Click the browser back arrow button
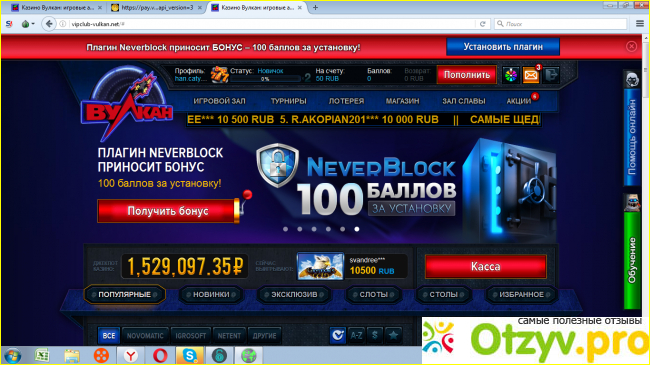The height and width of the screenshot is (365, 650). [x=49, y=24]
